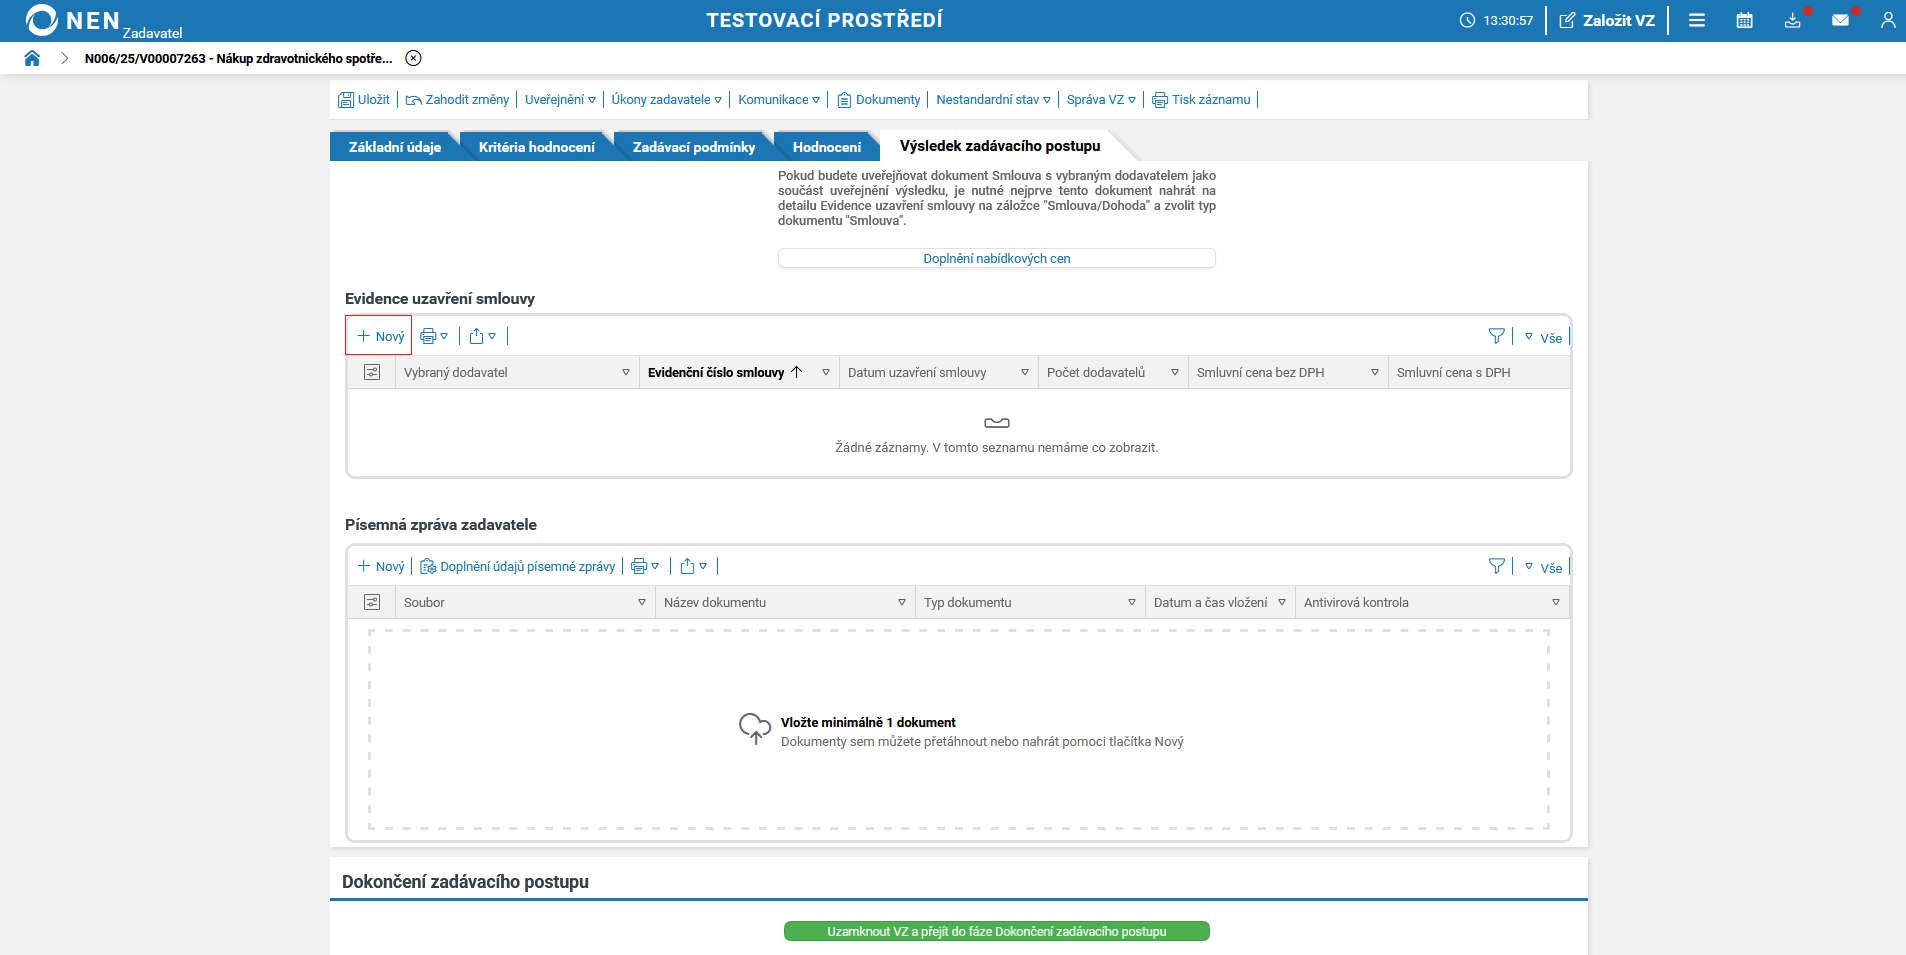
Task: Open the calendar icon in the header
Action: click(1745, 20)
